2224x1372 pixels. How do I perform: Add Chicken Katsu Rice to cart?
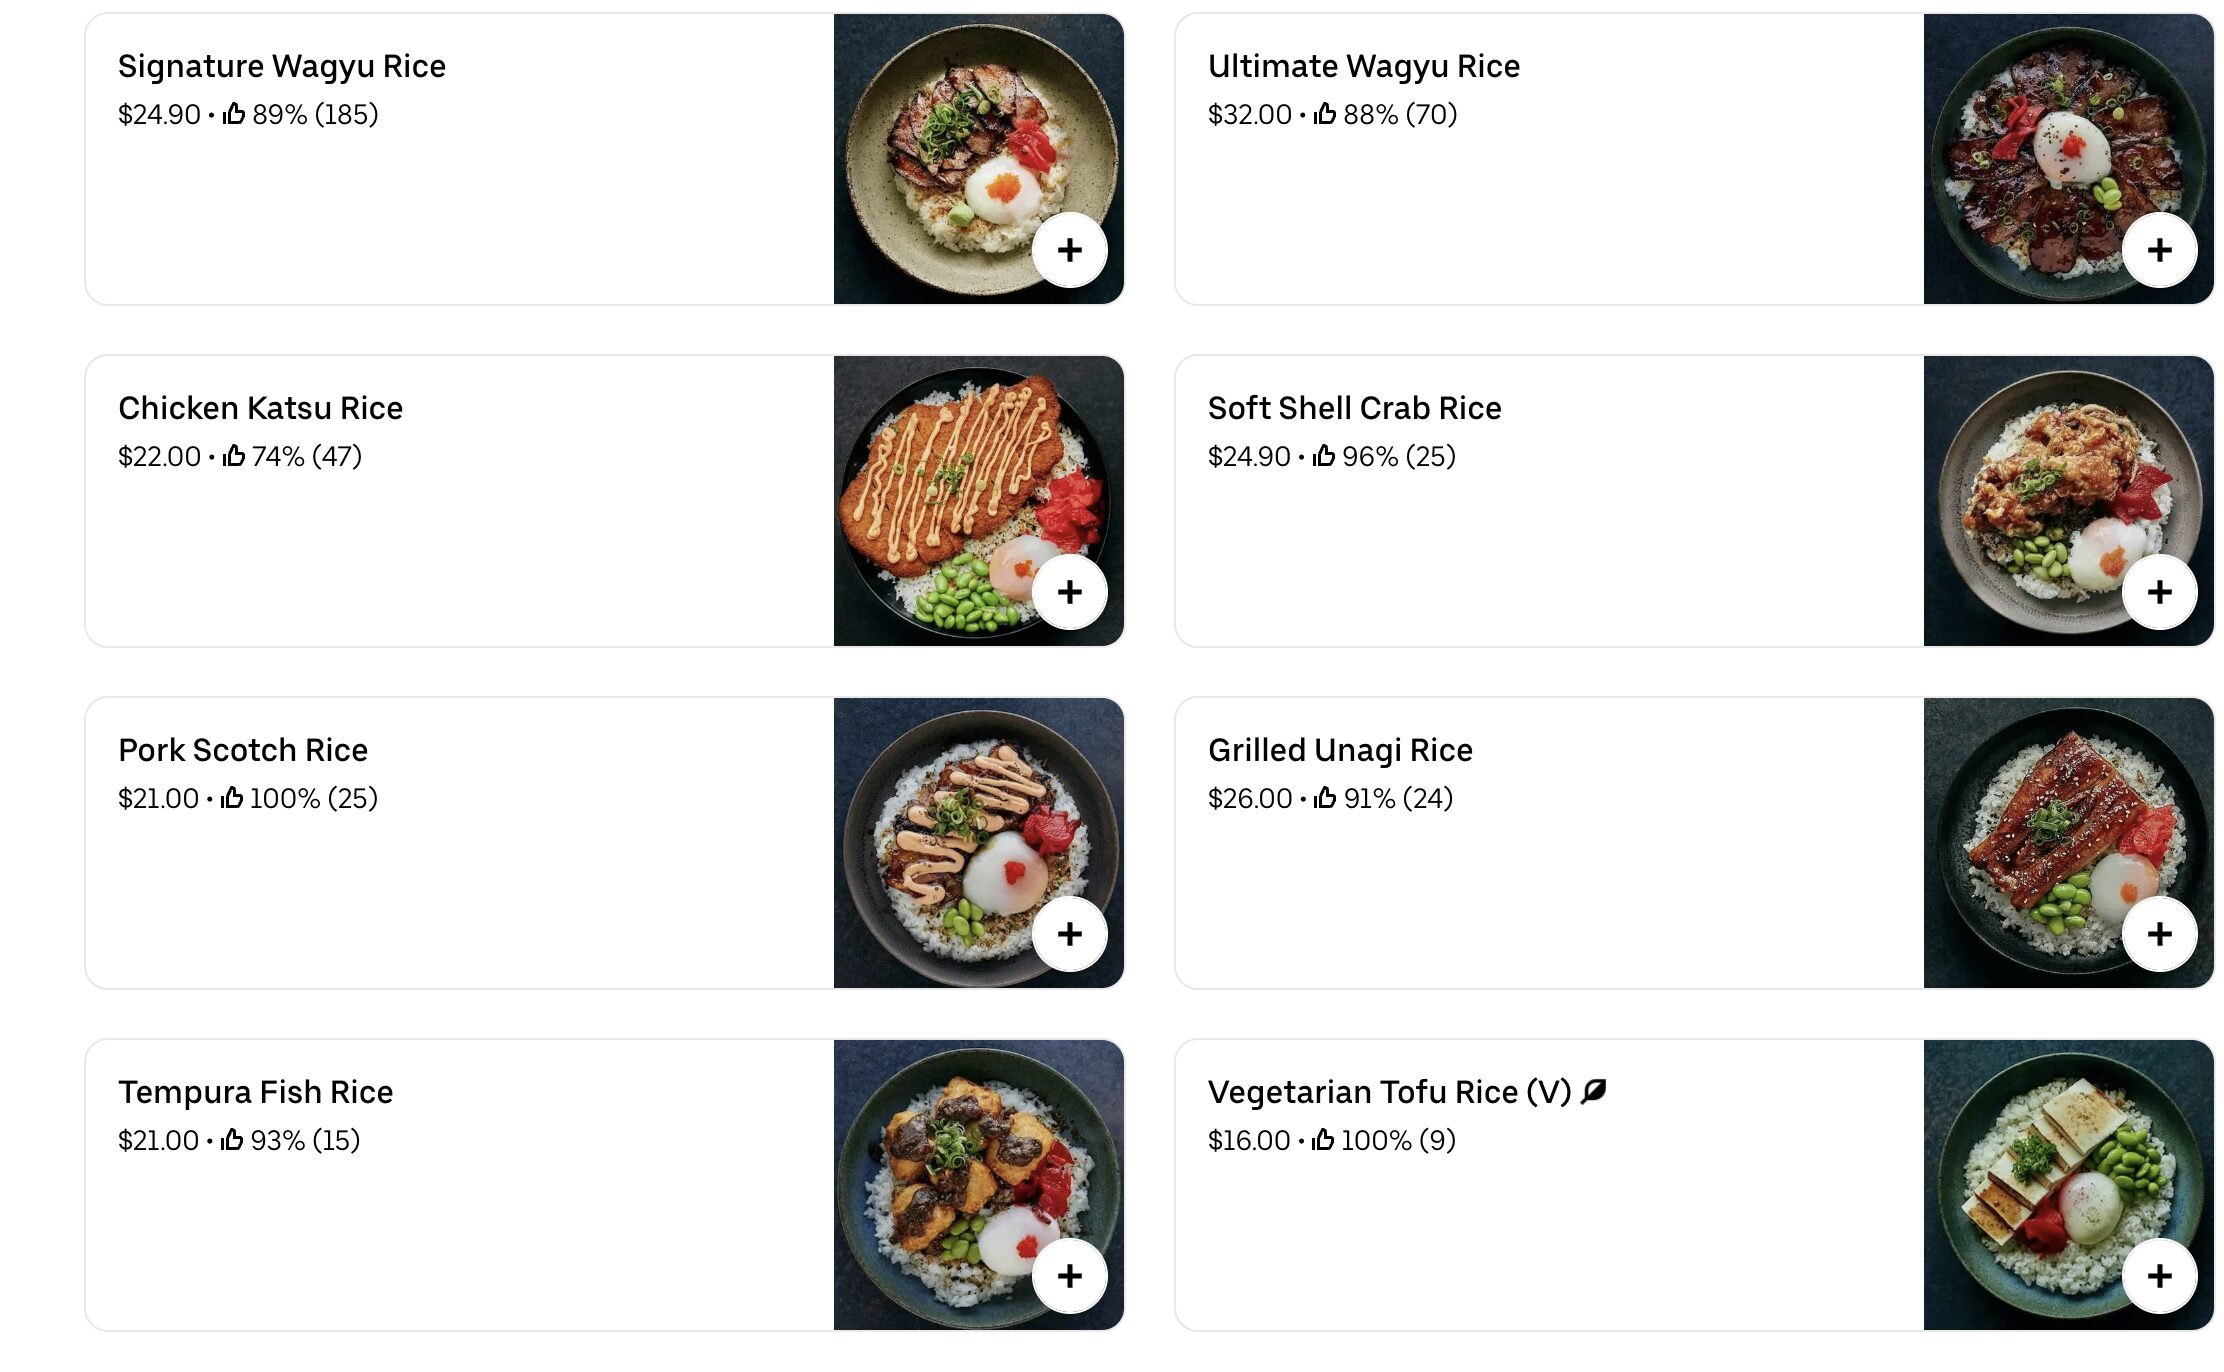point(1070,592)
